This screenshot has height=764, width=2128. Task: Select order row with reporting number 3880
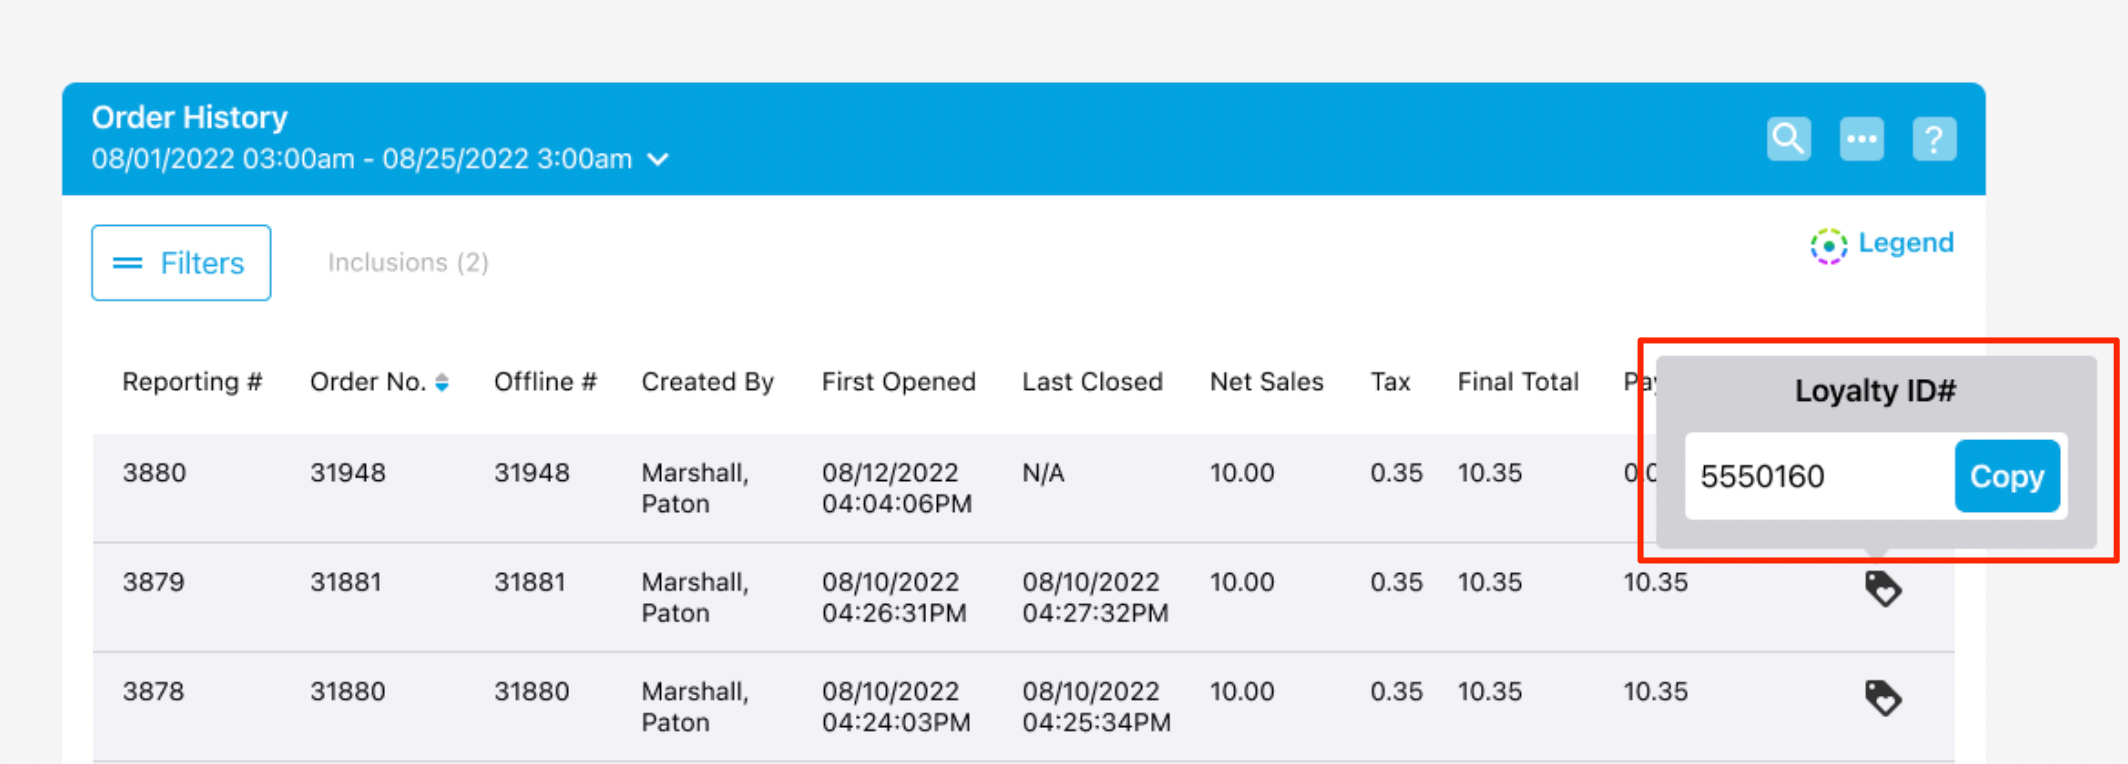154,473
